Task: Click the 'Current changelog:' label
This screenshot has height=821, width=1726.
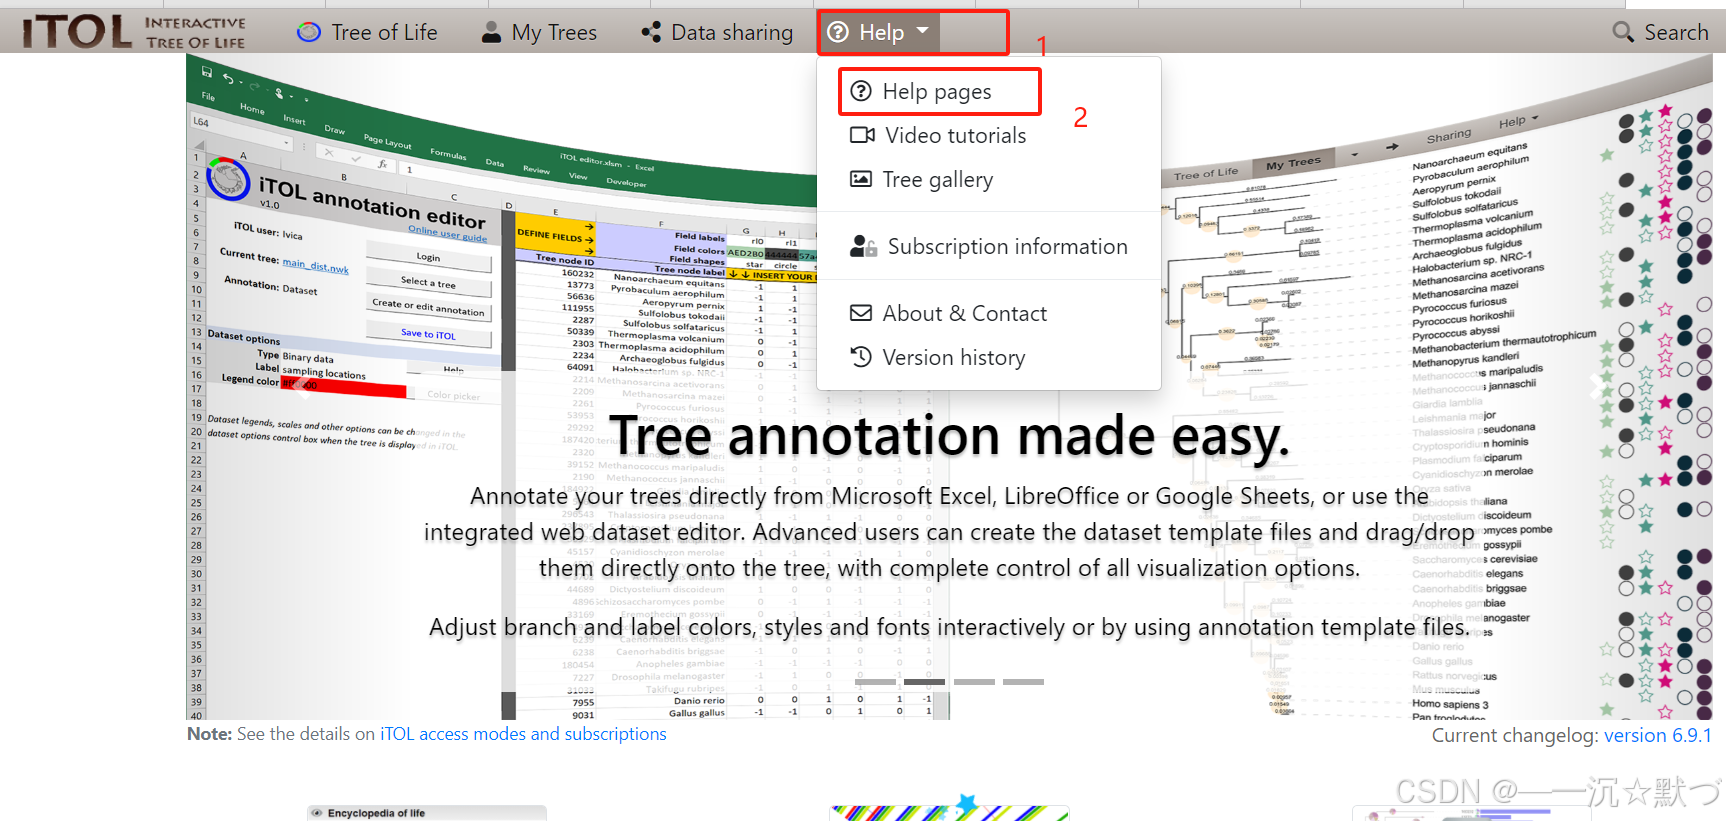Action: (1515, 735)
